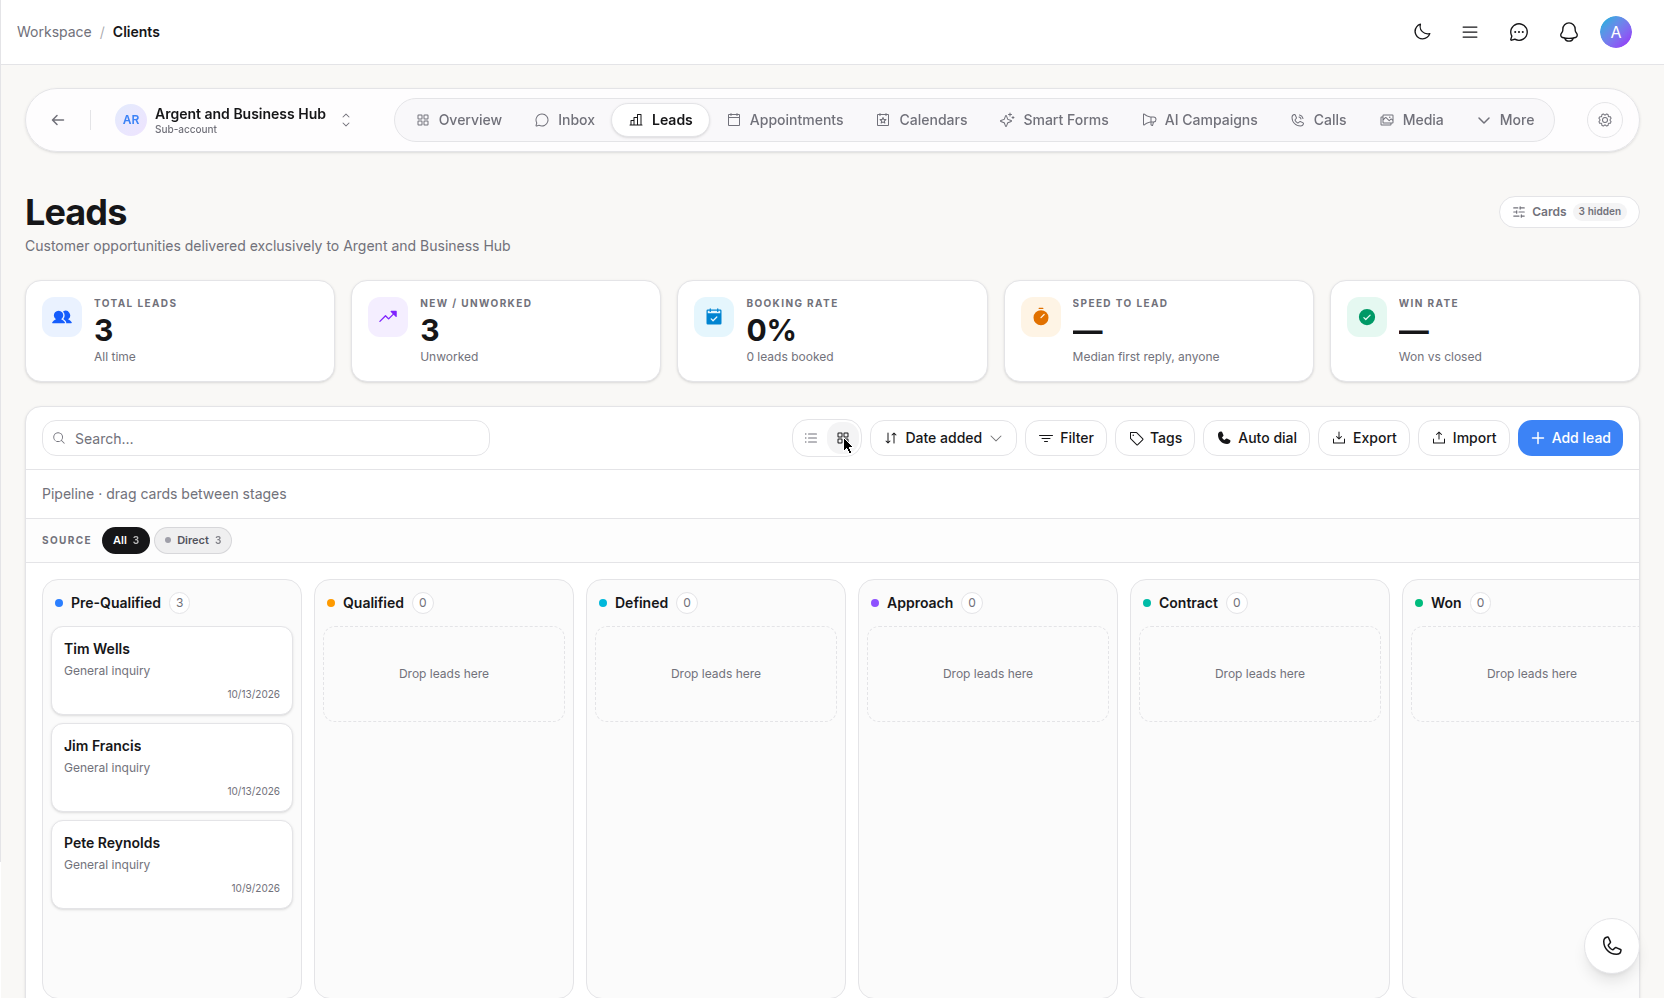Viewport: 1664px width, 998px height.
Task: Open notifications bell icon
Action: (x=1569, y=32)
